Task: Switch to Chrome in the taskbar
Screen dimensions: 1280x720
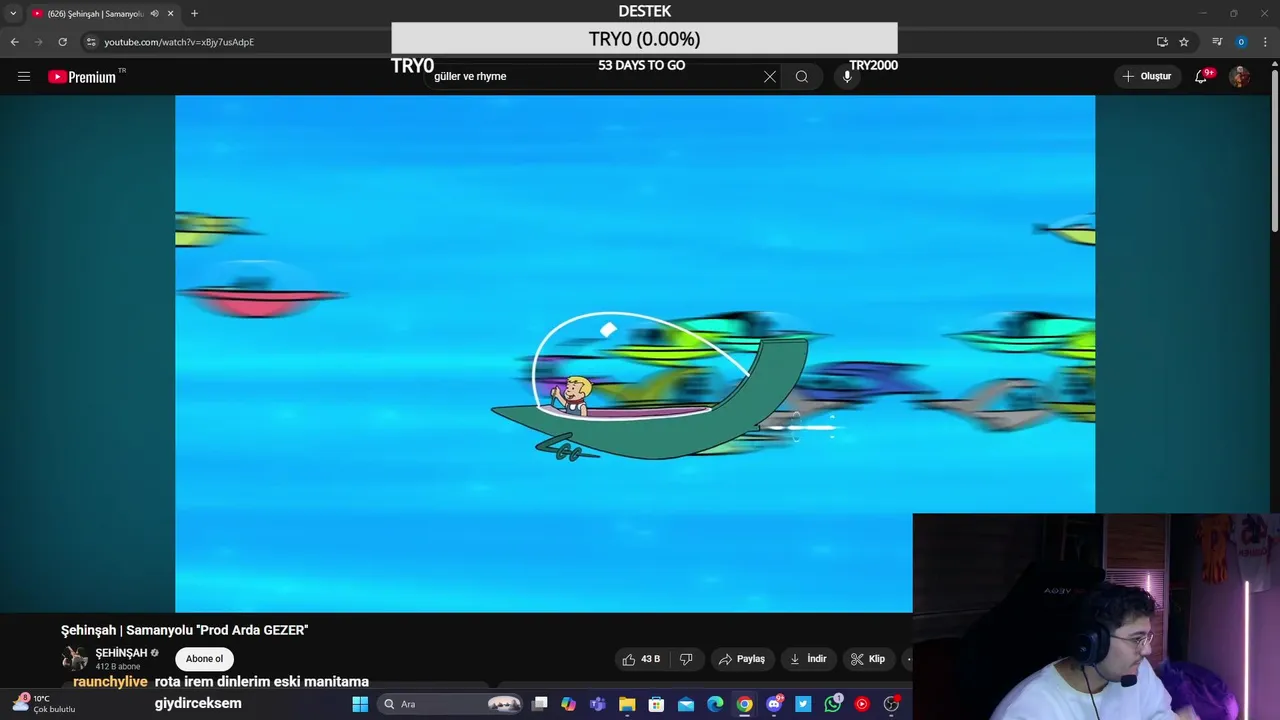Action: pos(745,704)
